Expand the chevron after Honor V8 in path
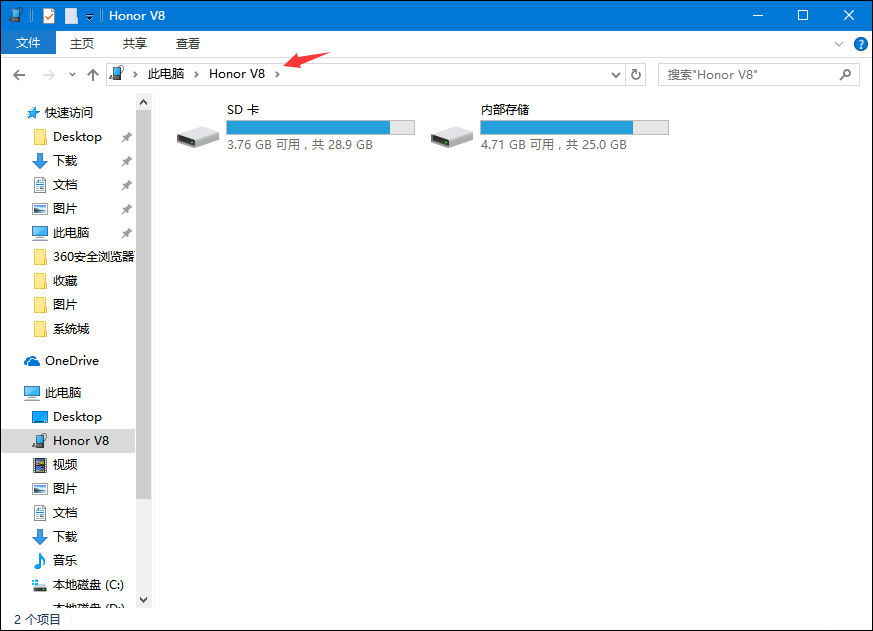The height and width of the screenshot is (631, 873). tap(277, 74)
